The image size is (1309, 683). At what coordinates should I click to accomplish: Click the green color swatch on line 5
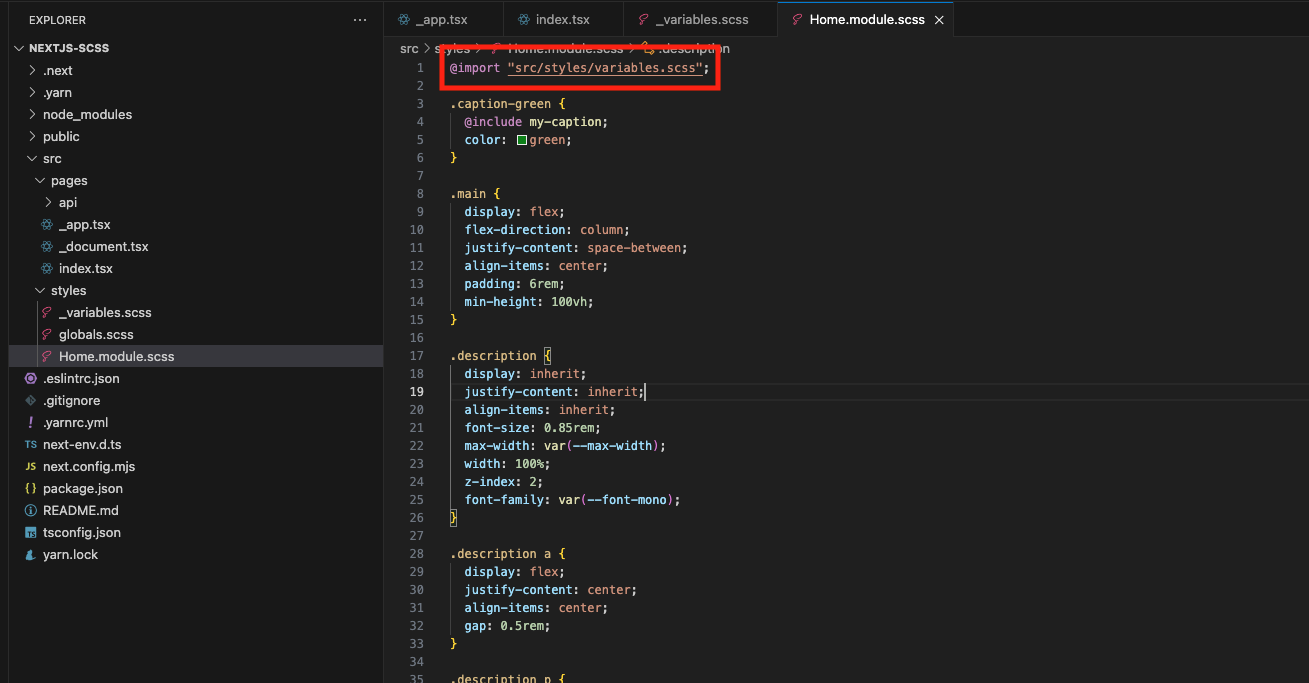pos(522,140)
